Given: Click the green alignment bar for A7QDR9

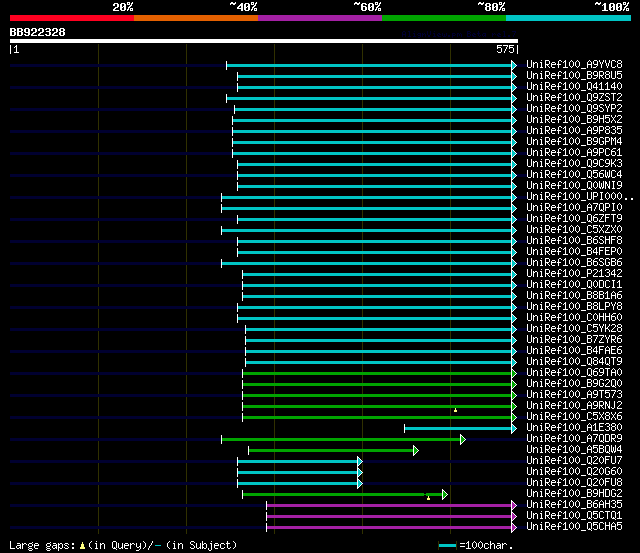Looking at the screenshot, I should [x=341, y=440].
